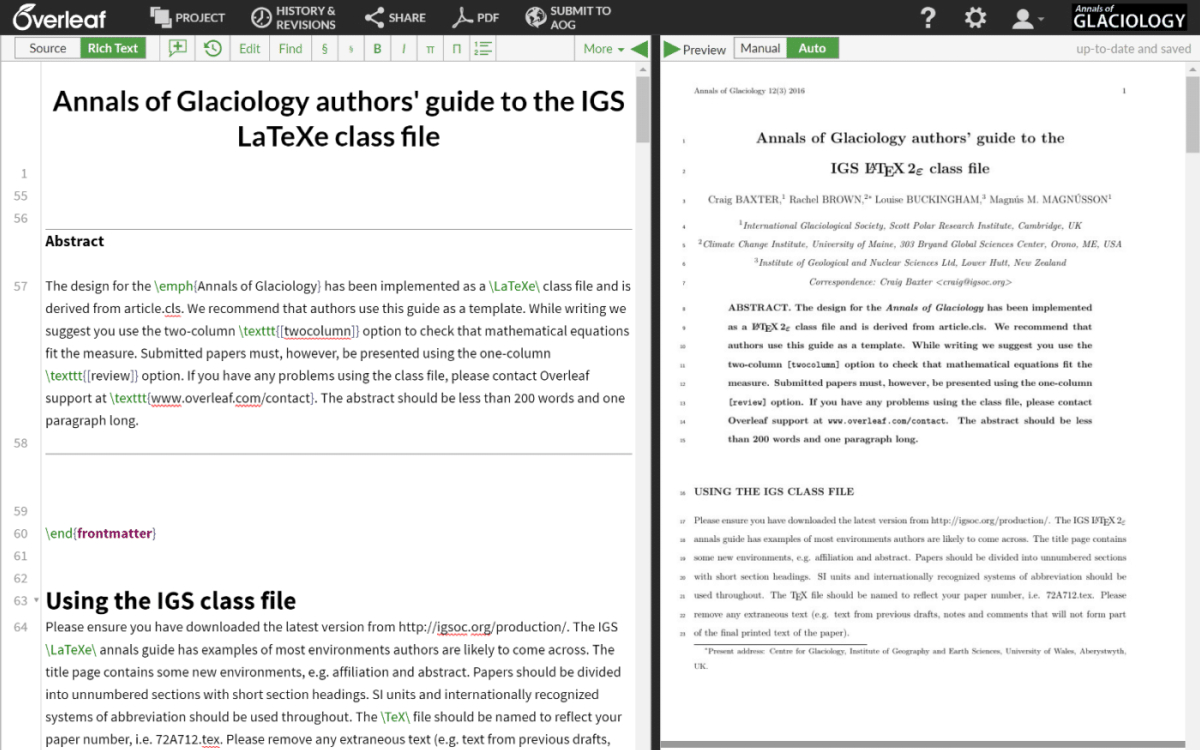Open the Project menu

point(188,18)
